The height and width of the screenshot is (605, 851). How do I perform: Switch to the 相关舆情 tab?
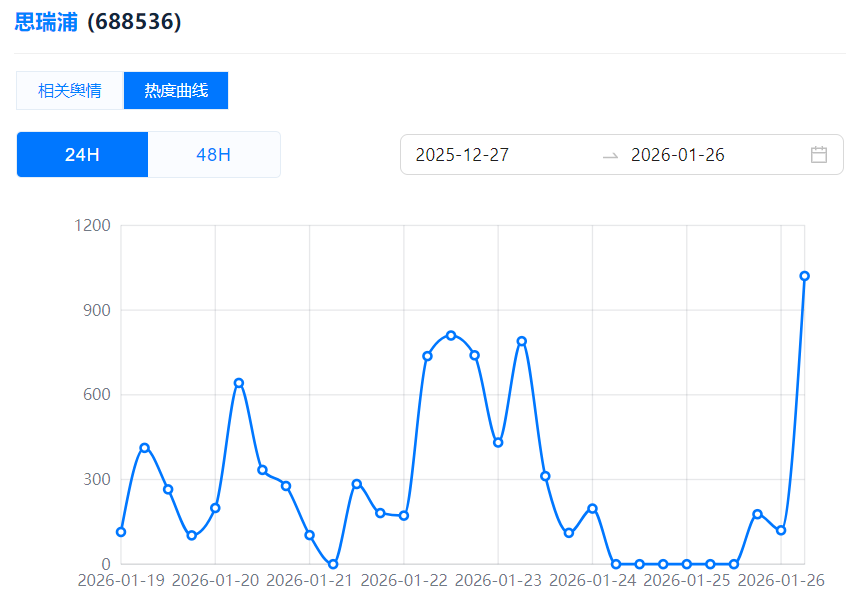70,91
